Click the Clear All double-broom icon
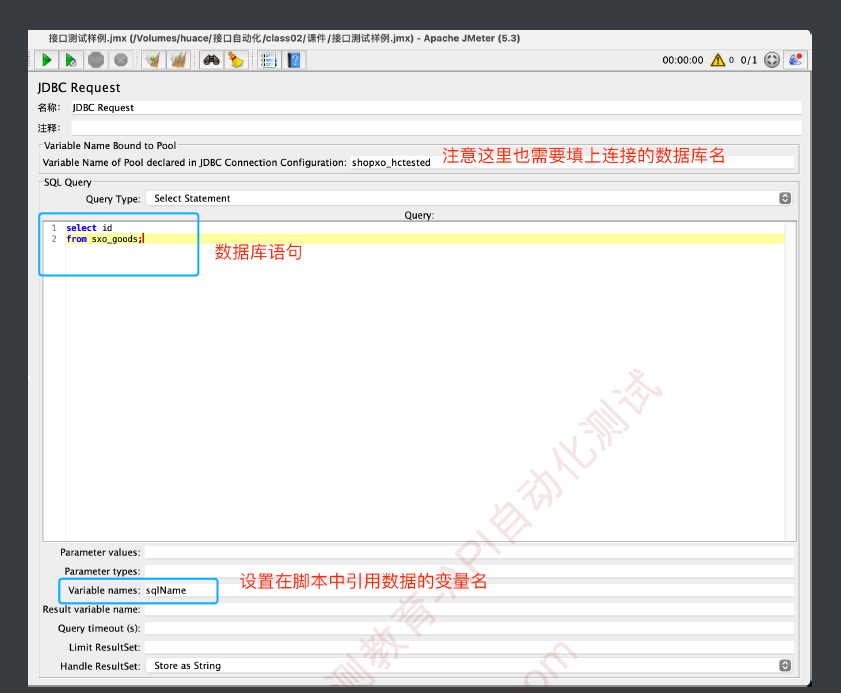This screenshot has height=693, width=841. [x=179, y=60]
